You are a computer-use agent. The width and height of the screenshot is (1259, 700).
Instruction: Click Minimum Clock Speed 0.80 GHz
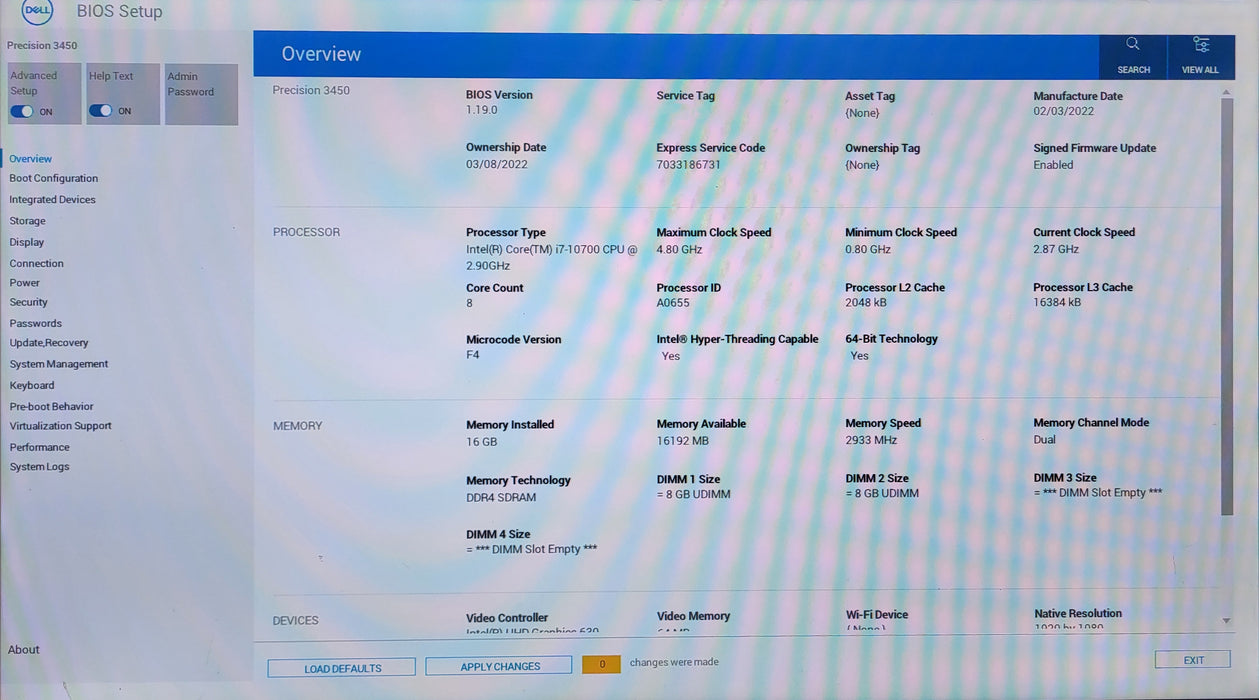coord(868,250)
